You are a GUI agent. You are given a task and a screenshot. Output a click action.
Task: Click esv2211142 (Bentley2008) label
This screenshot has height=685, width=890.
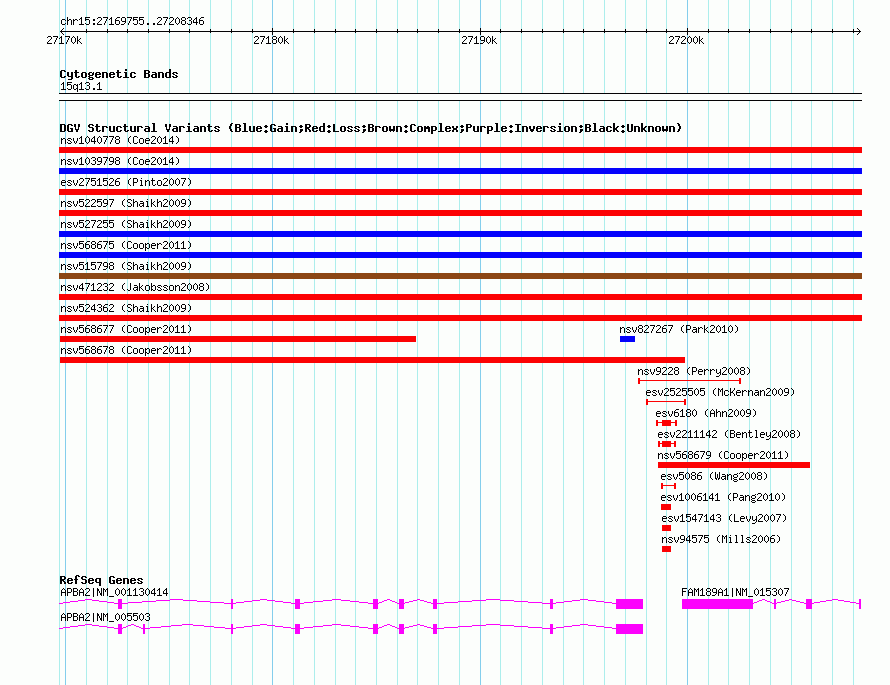729,434
